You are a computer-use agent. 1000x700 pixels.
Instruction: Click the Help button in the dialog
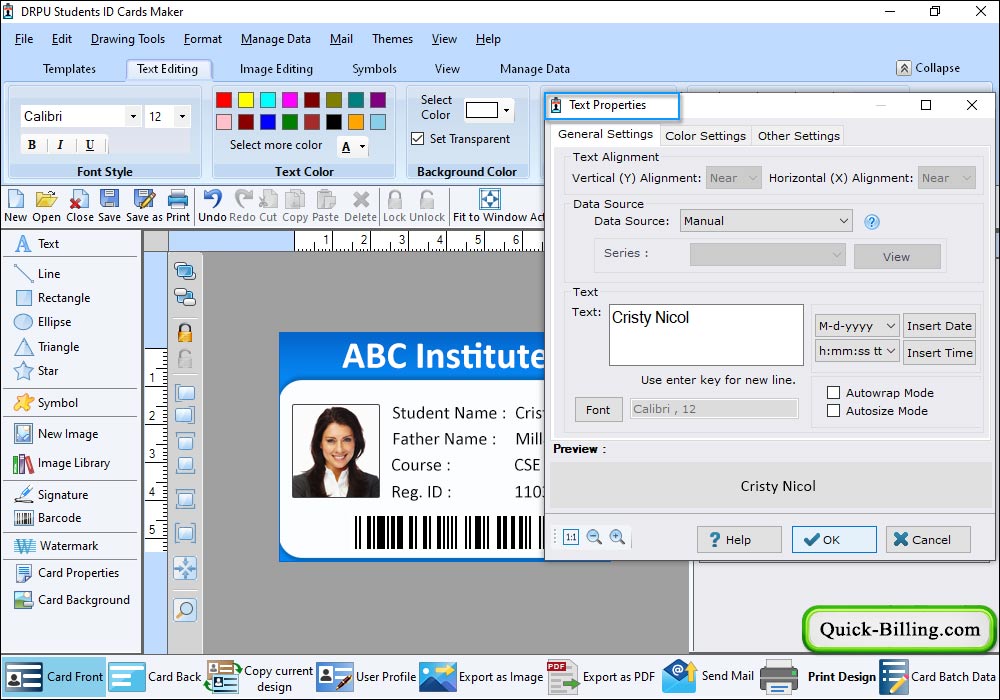pos(739,539)
